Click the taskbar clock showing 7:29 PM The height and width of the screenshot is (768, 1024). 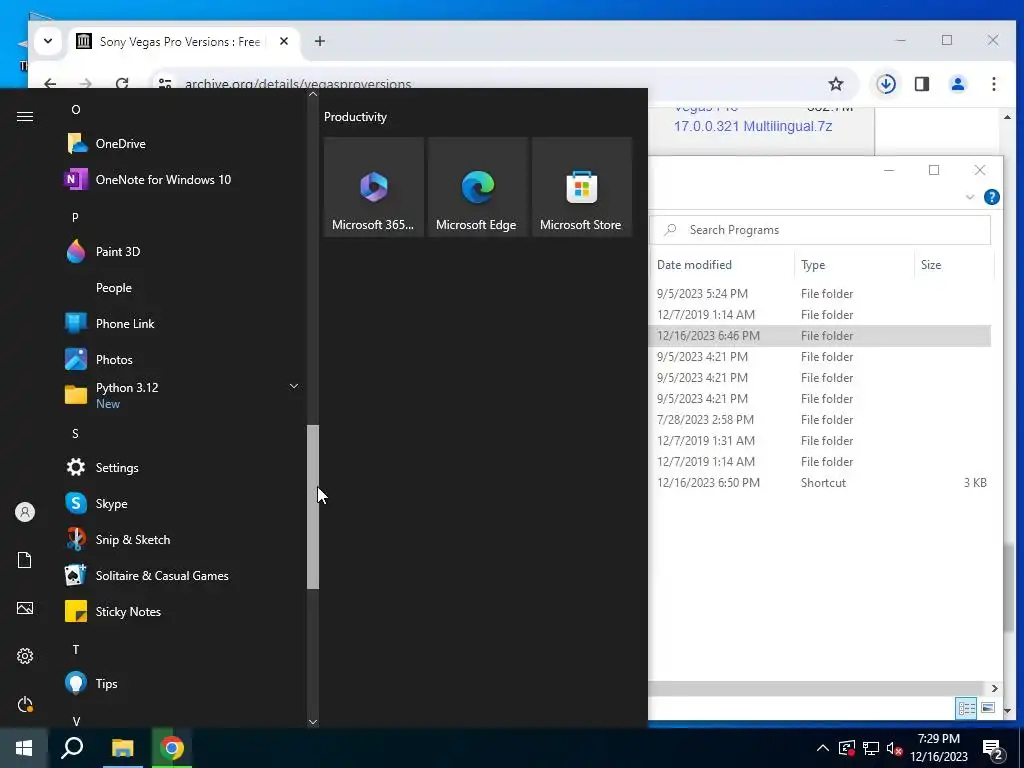[938, 748]
